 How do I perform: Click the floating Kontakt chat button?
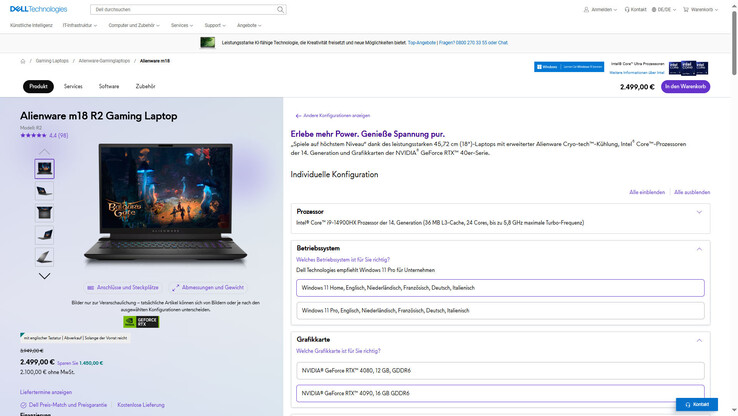click(697, 405)
